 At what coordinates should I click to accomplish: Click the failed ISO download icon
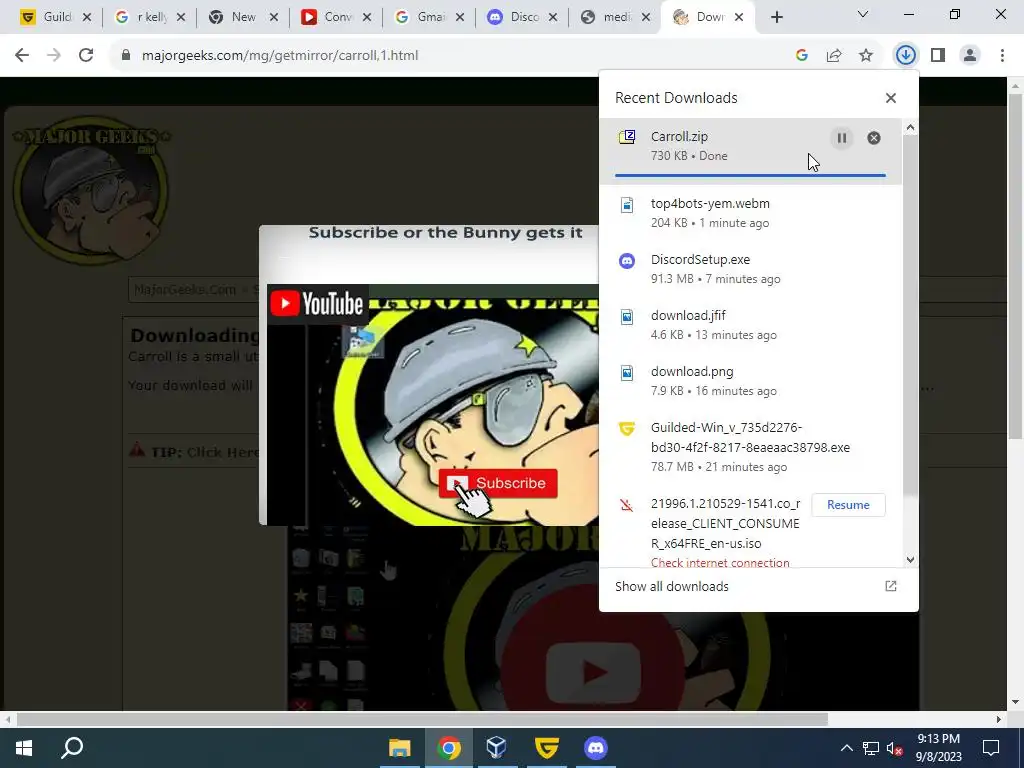627,505
